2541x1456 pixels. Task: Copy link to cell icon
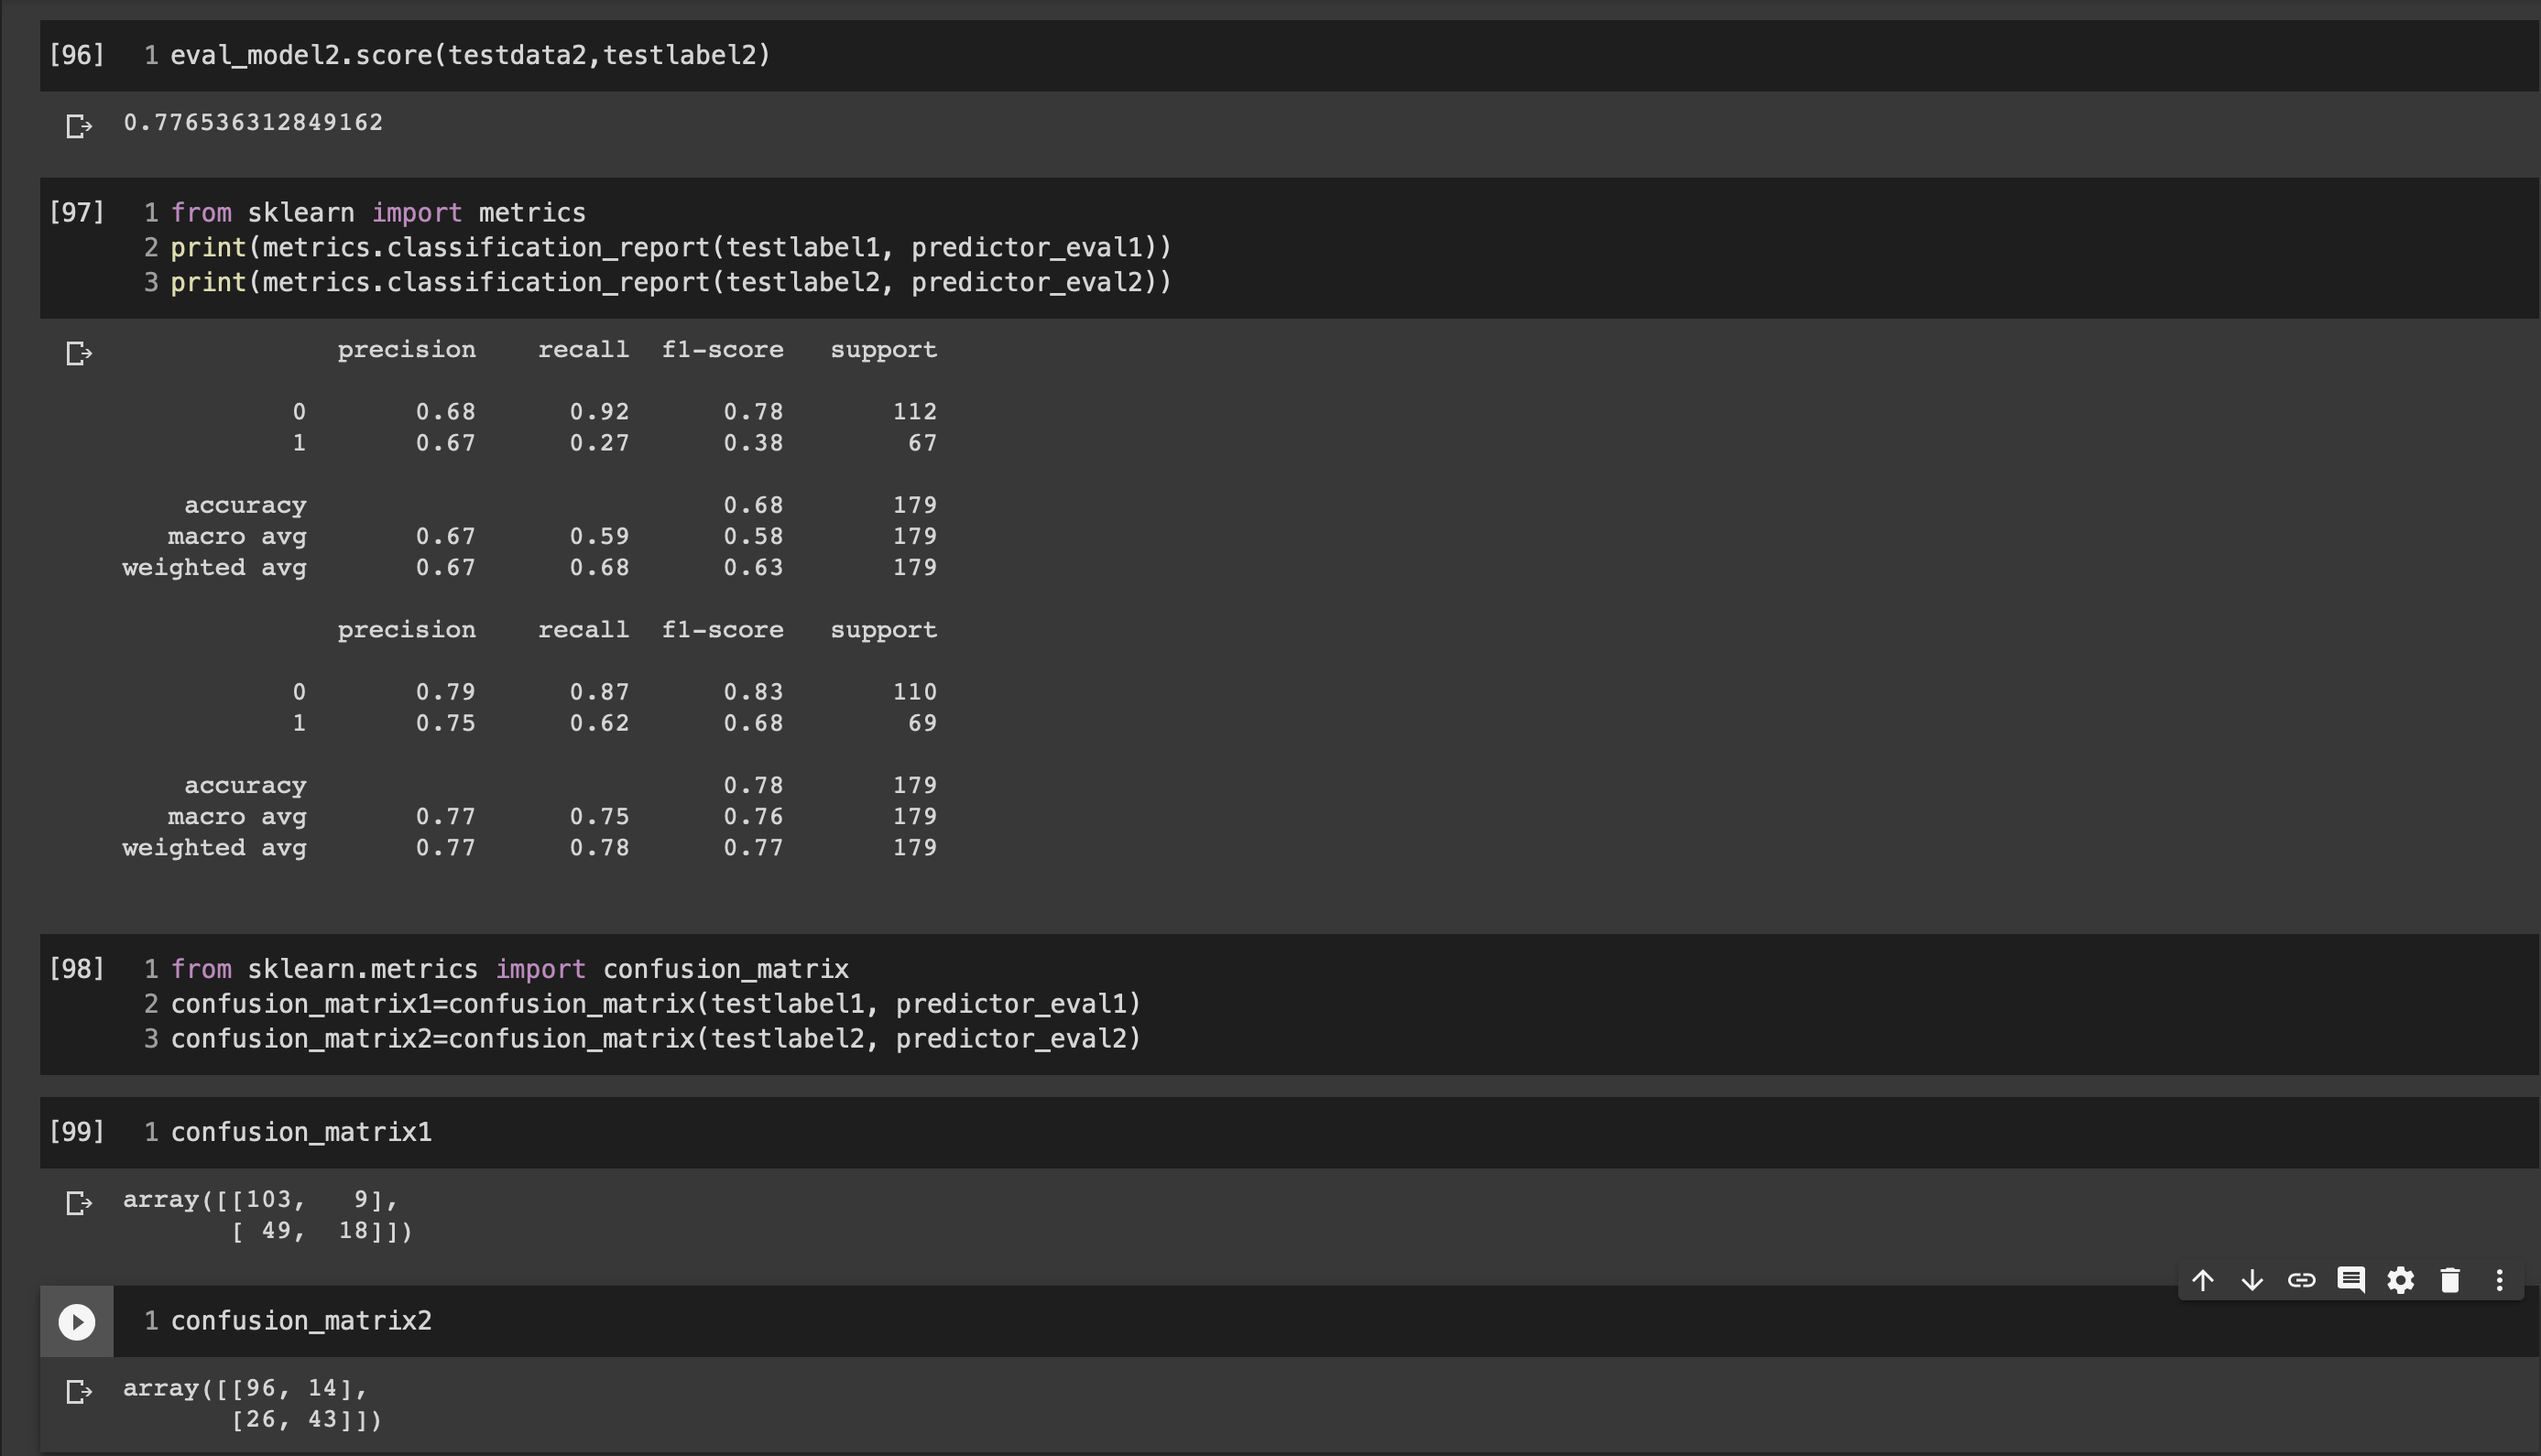pyautogui.click(x=2301, y=1280)
